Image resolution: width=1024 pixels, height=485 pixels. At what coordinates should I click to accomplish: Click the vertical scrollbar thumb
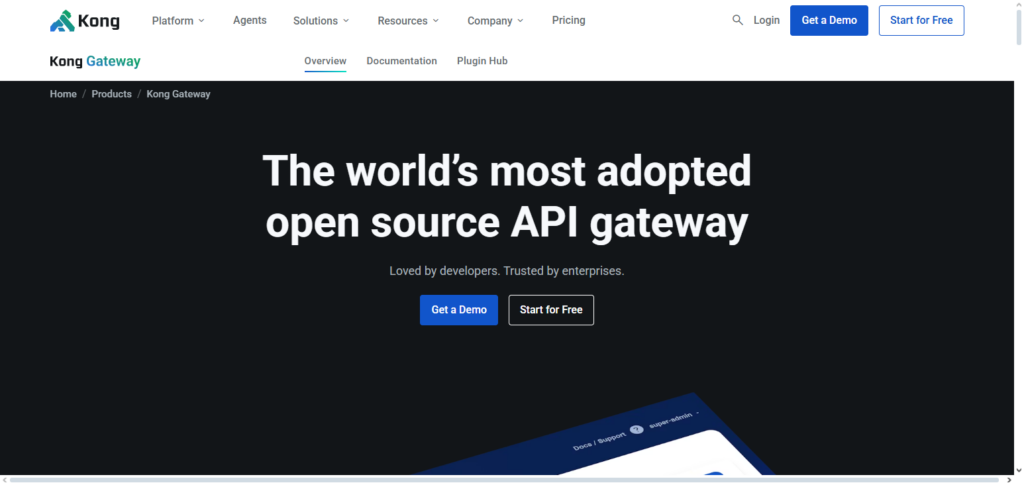1019,27
